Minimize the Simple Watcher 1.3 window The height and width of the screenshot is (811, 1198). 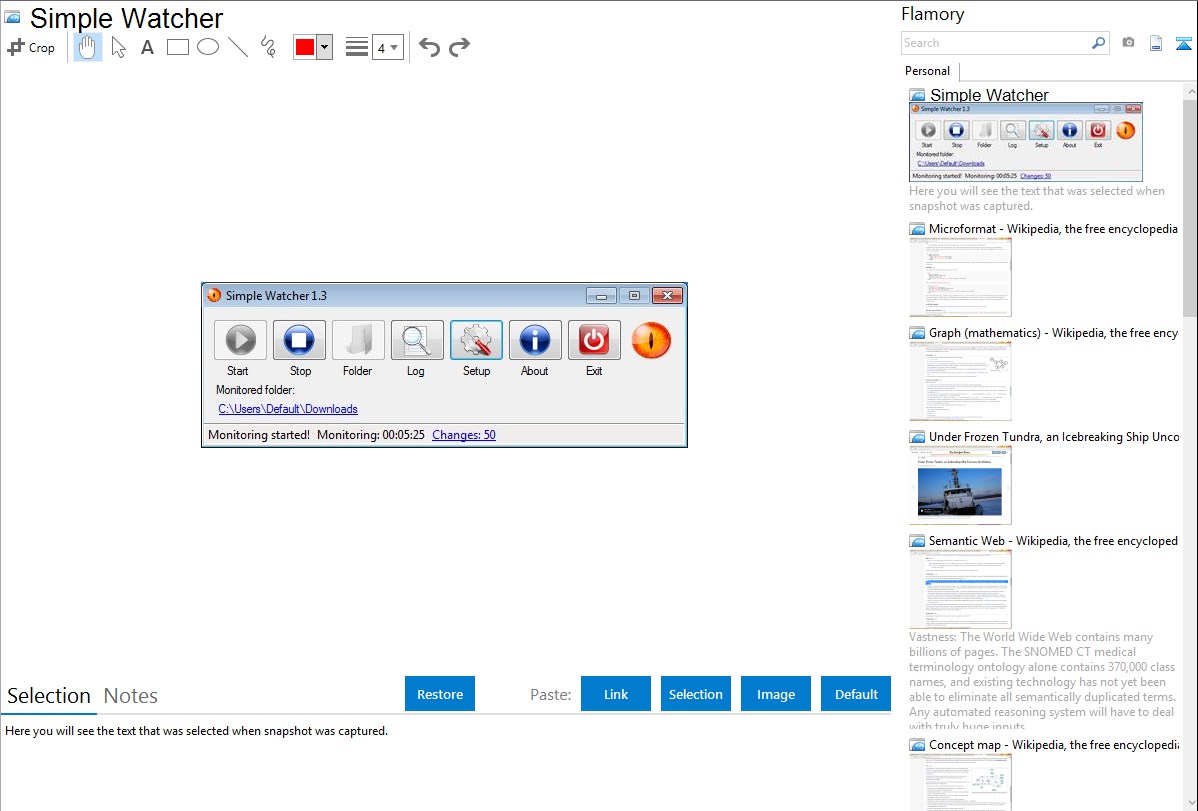click(x=601, y=296)
